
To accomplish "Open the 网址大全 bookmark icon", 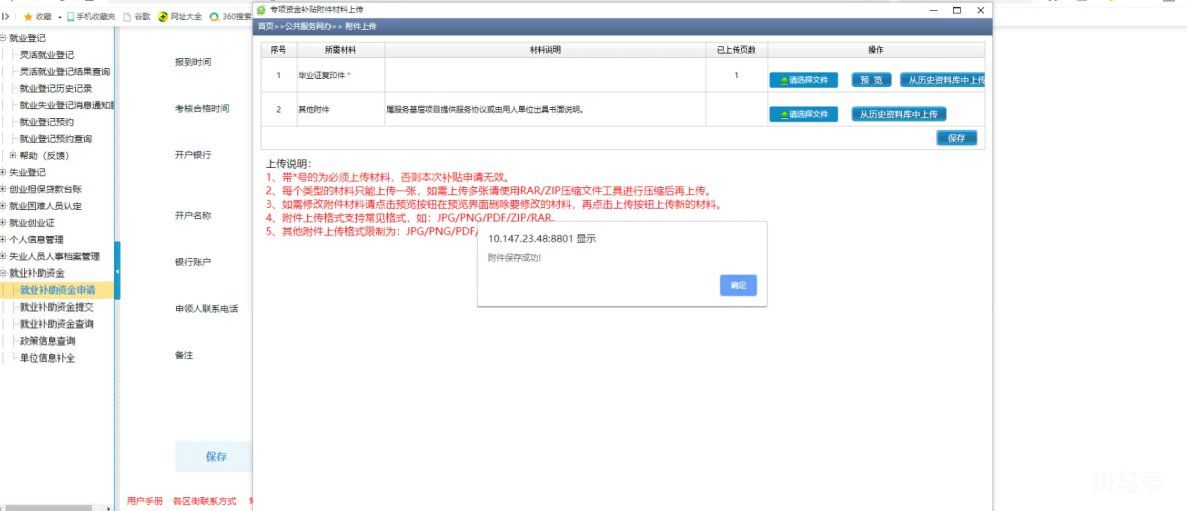I will pos(163,17).
